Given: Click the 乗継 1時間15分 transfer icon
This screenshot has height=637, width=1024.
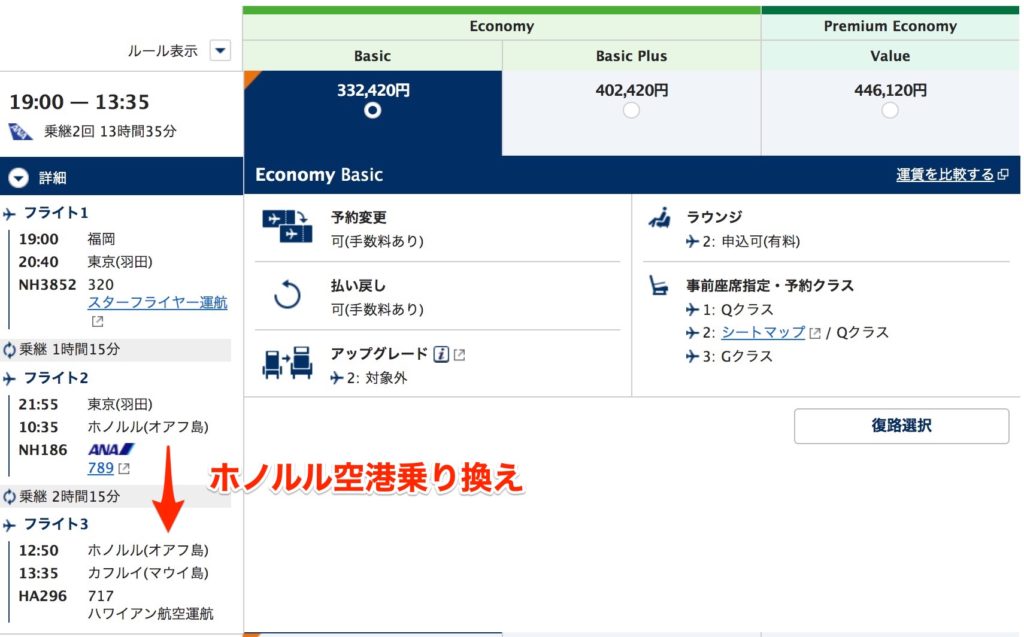Looking at the screenshot, I should point(9,350).
